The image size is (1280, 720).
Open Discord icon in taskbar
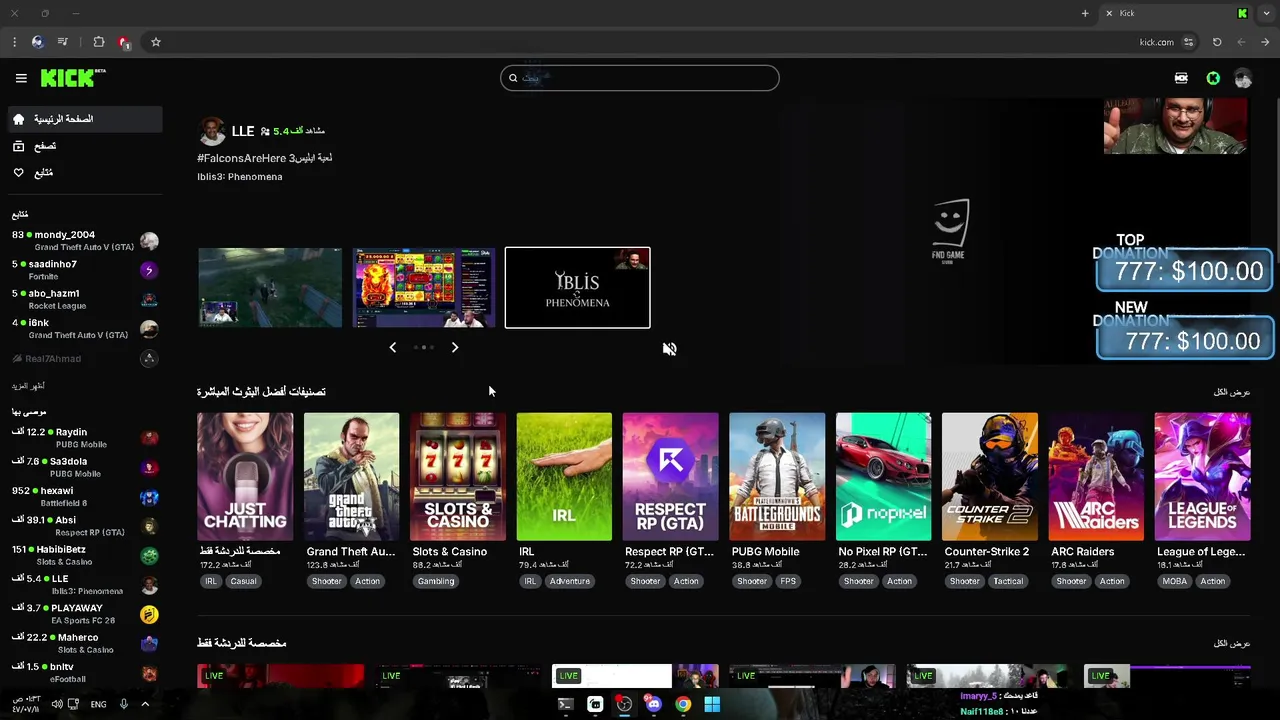click(654, 704)
